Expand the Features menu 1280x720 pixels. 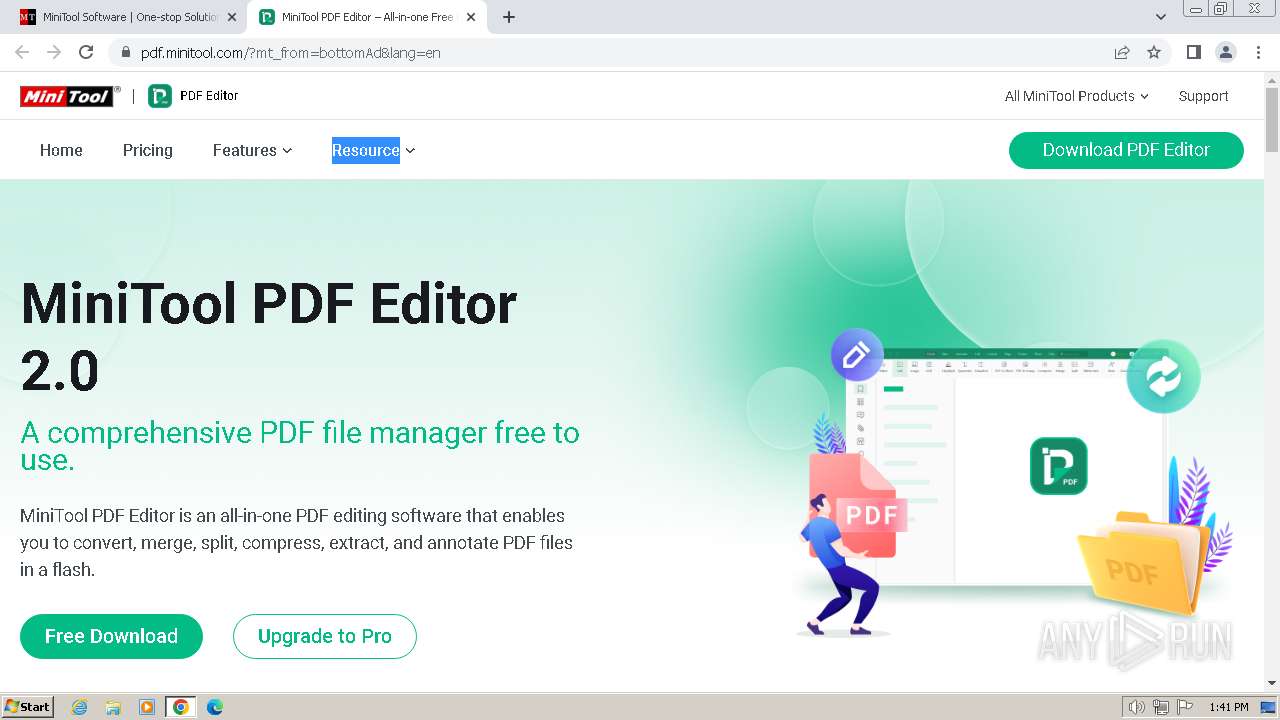click(x=253, y=150)
